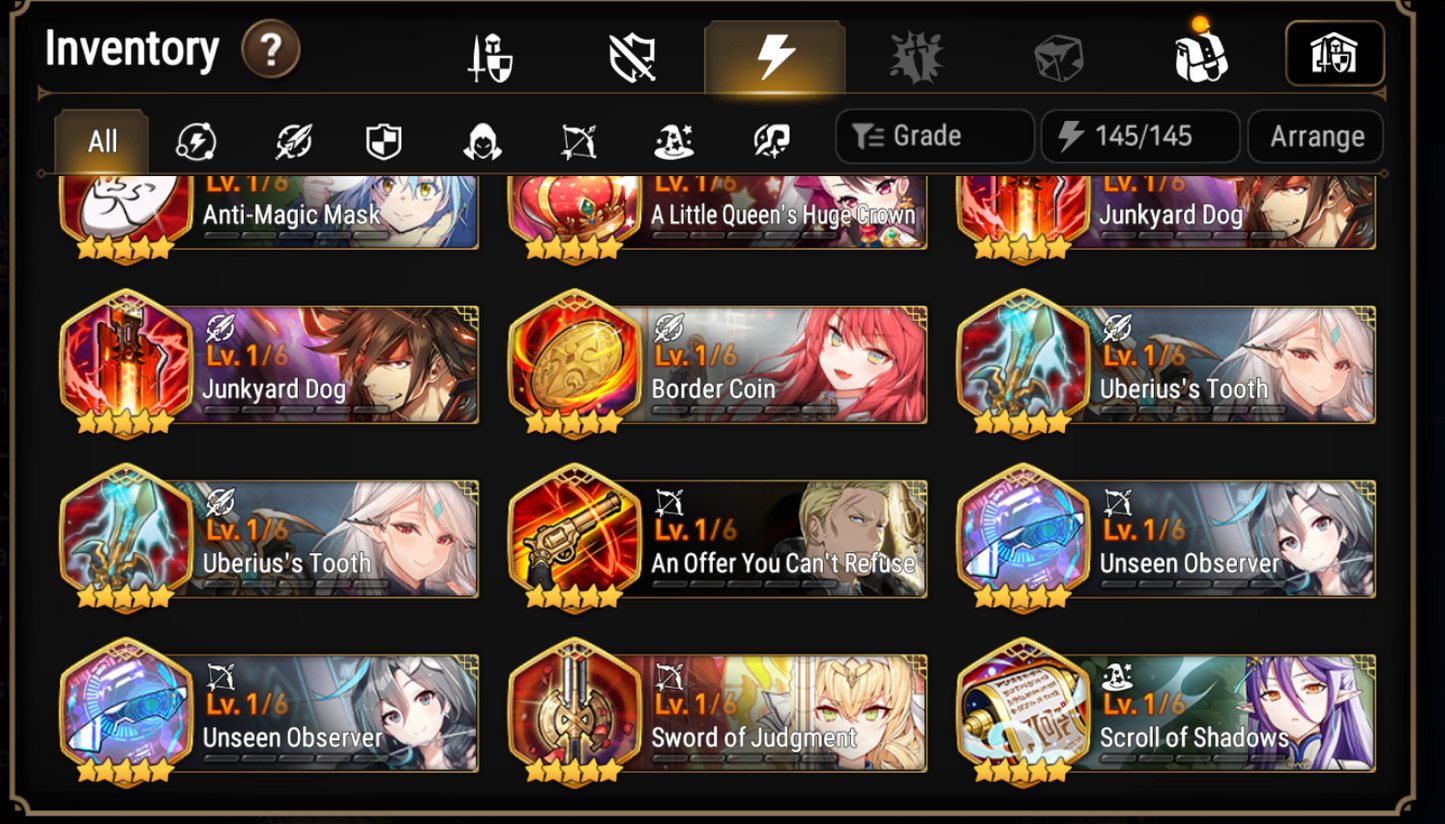Select the Sword of Judgment artifact
This screenshot has height=824, width=1445.
click(x=719, y=714)
